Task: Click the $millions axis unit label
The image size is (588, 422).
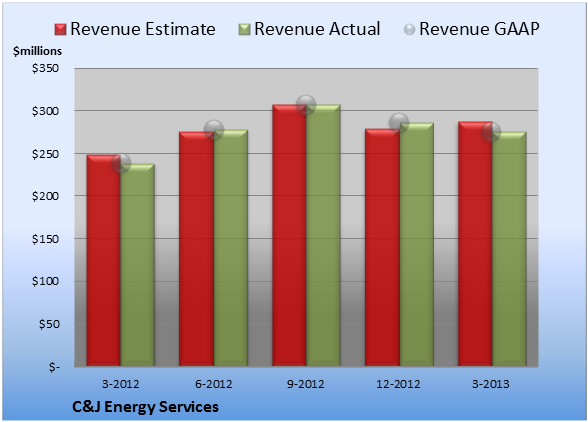Action: [x=37, y=51]
